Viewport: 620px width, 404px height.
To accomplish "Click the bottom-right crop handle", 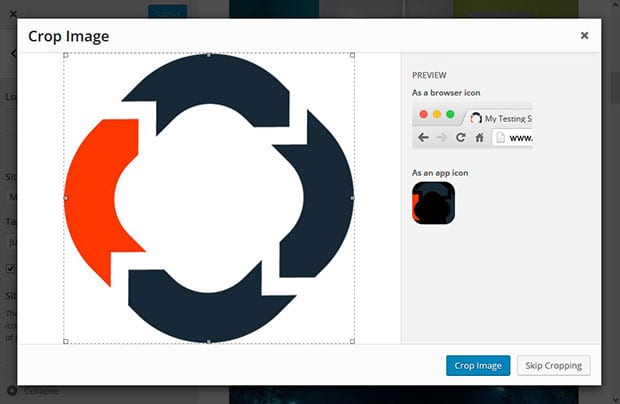I will coord(352,341).
